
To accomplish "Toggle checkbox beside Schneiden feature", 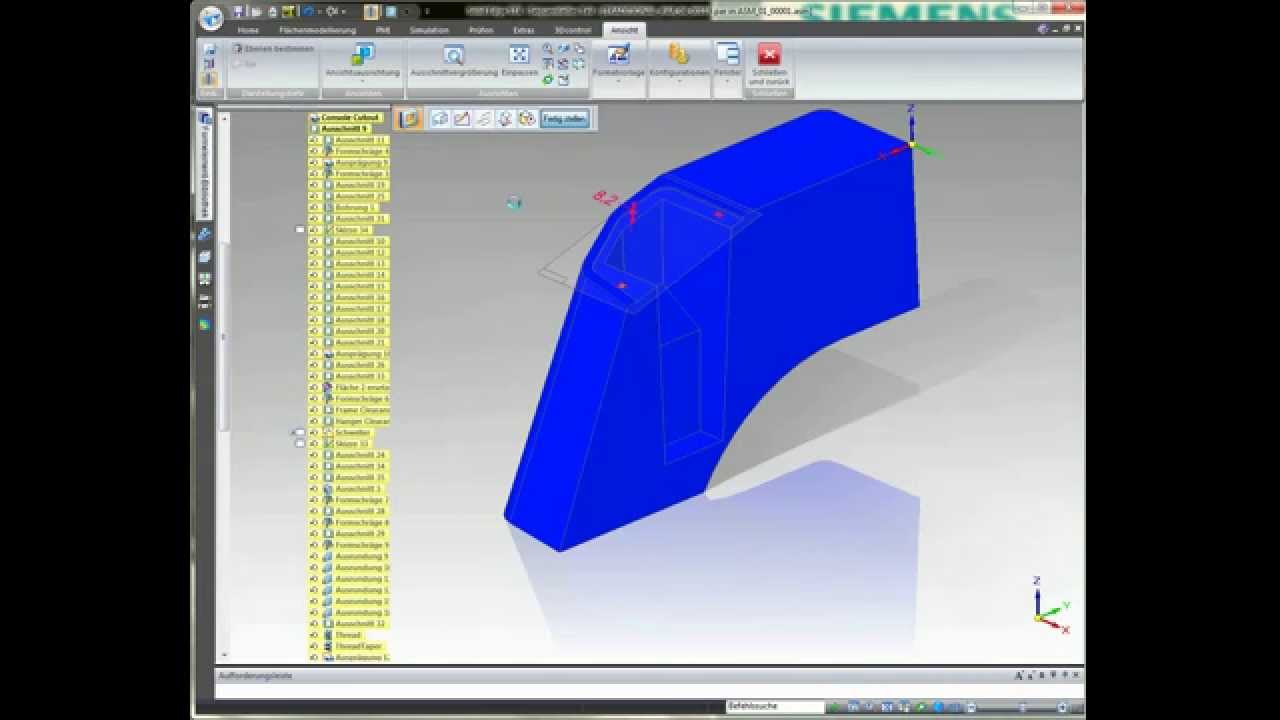I will pyautogui.click(x=300, y=433).
